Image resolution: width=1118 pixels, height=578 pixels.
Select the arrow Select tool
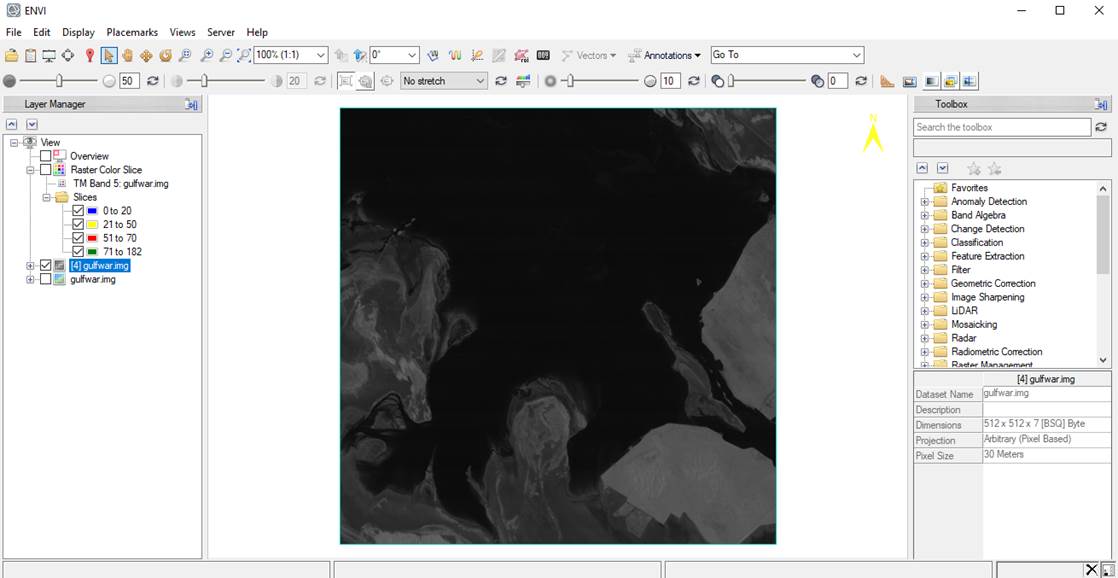coord(108,55)
